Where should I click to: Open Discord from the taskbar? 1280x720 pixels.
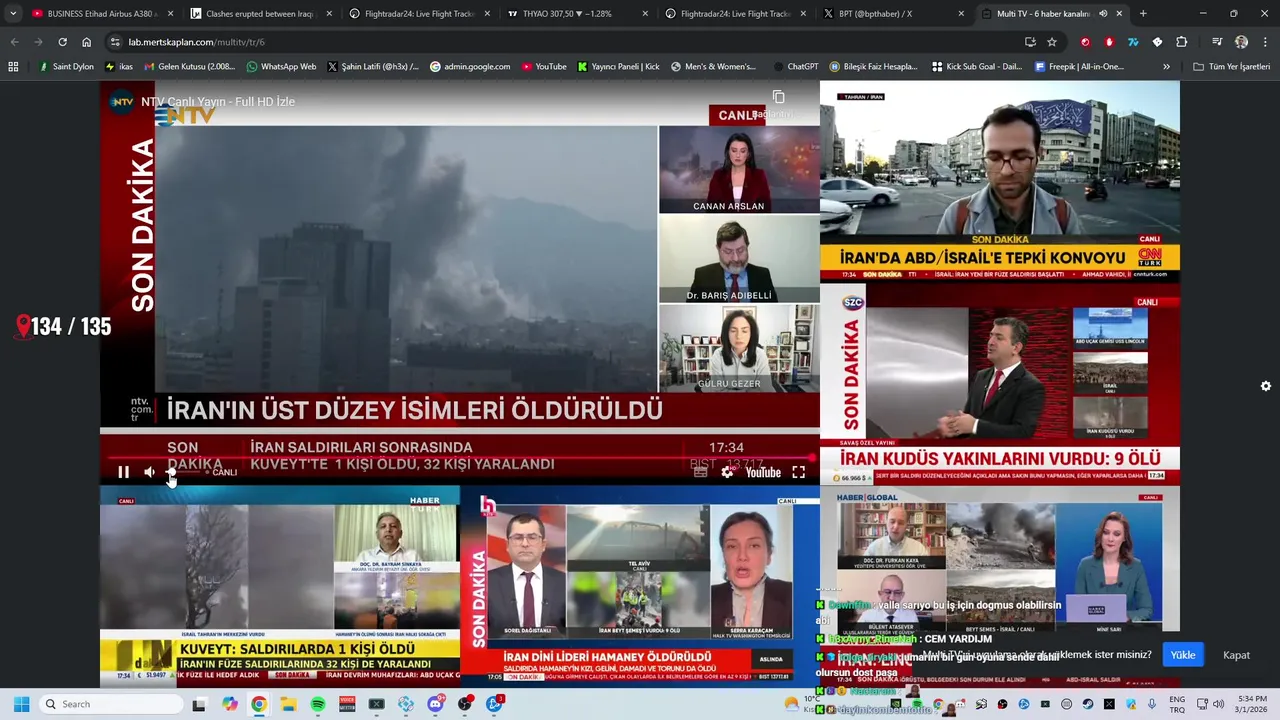pos(435,704)
